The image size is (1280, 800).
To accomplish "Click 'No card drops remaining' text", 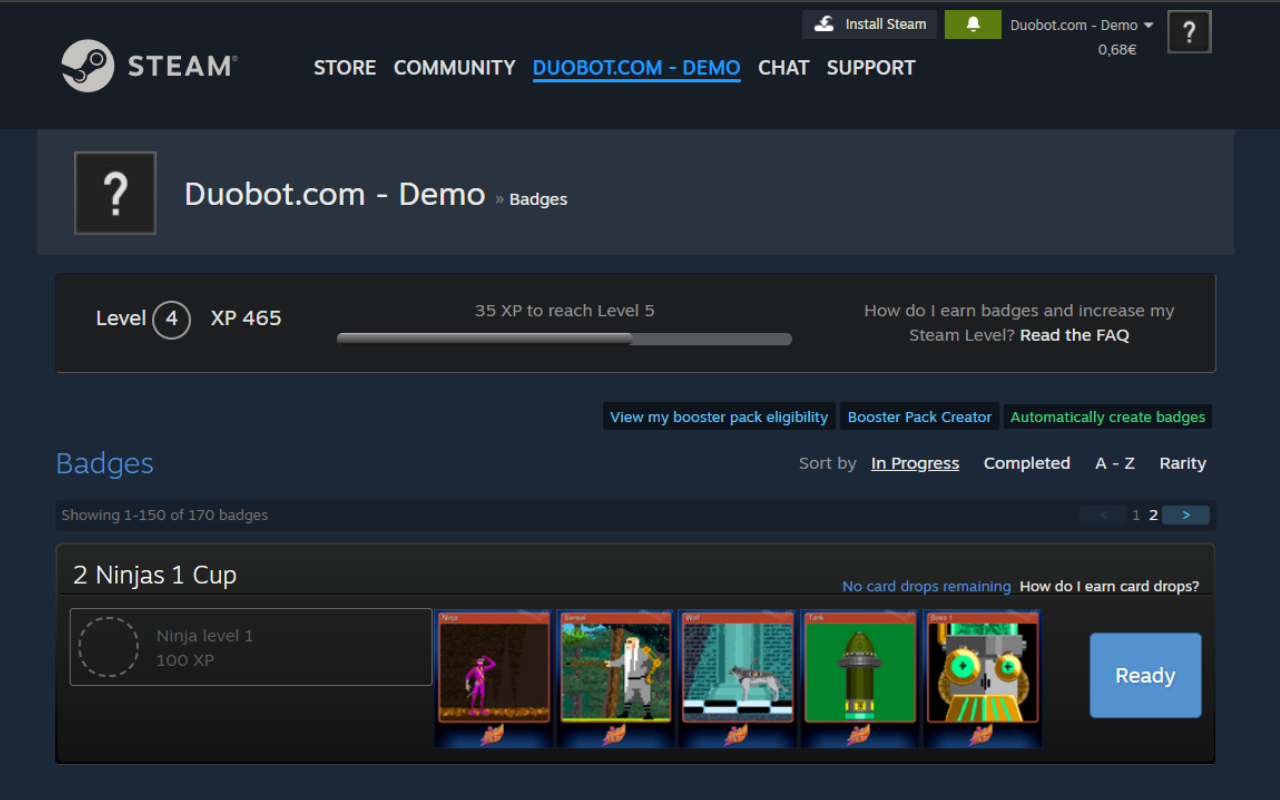I will tap(926, 586).
